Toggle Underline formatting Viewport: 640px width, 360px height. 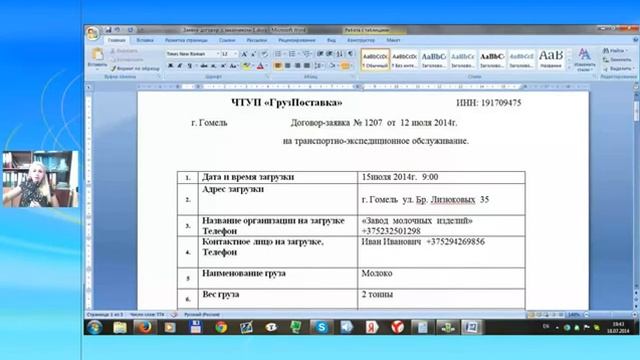tap(190, 66)
